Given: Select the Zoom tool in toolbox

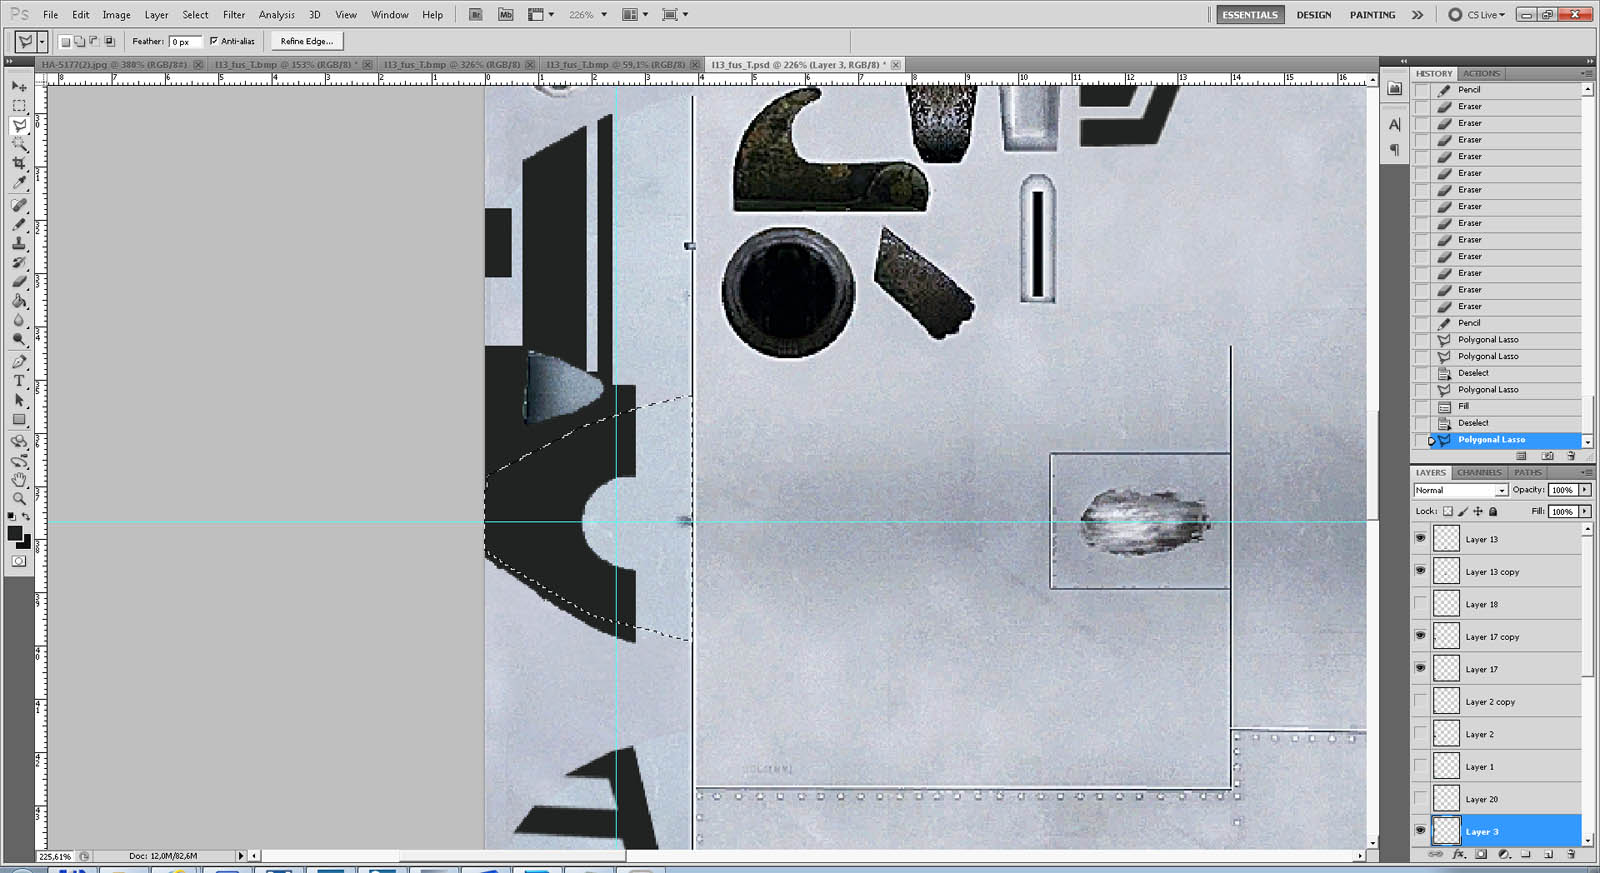Looking at the screenshot, I should click(19, 498).
